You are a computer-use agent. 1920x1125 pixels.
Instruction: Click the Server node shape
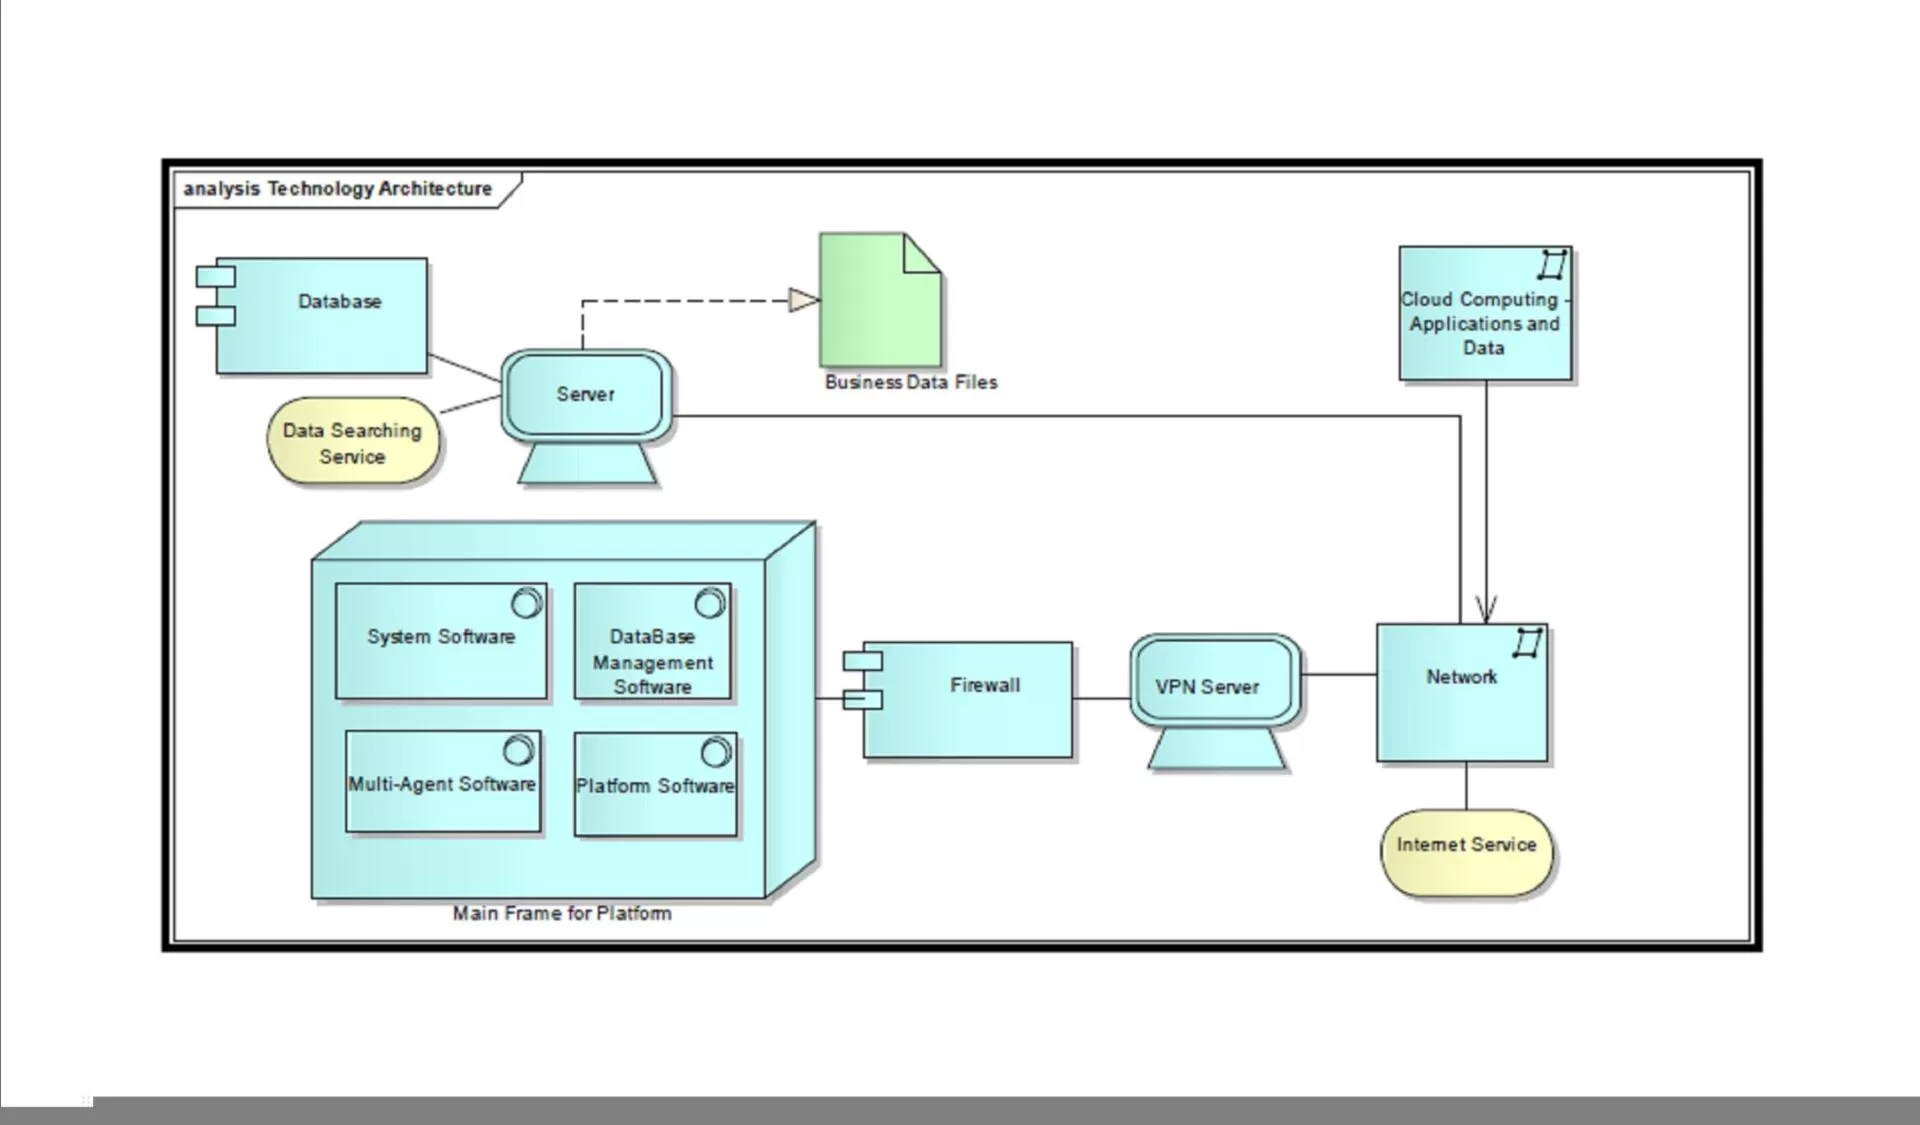586,395
